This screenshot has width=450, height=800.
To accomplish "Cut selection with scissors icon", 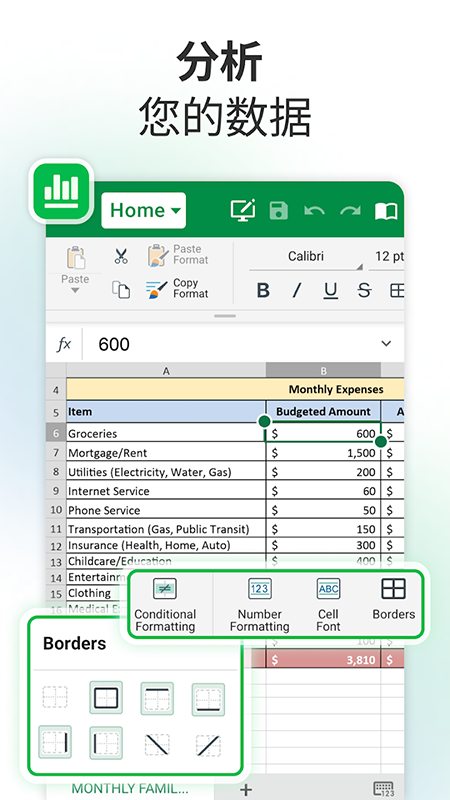I will [121, 256].
